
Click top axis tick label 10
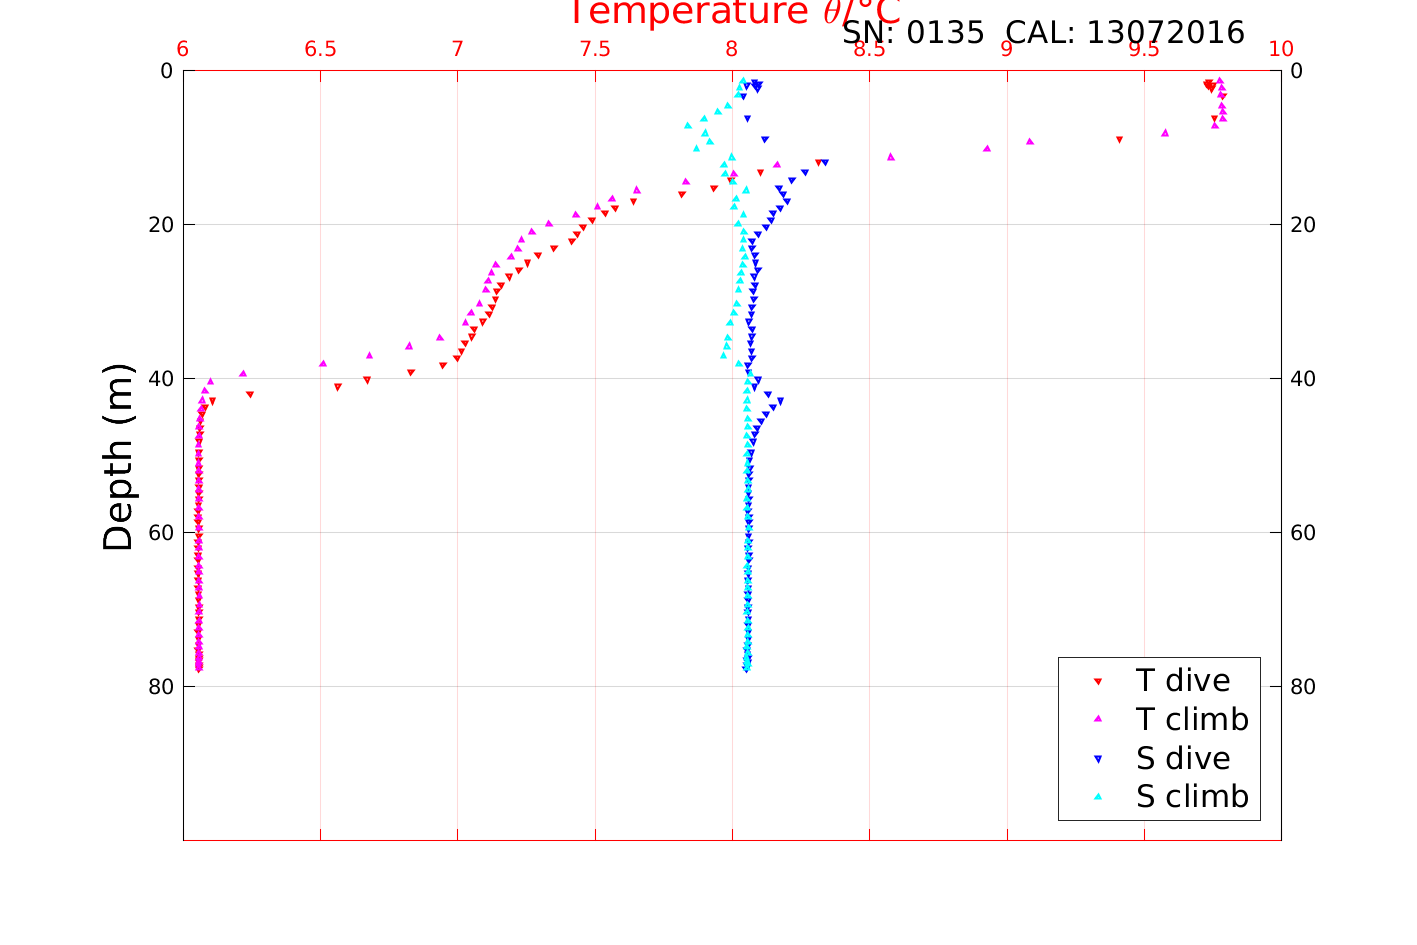[1281, 50]
